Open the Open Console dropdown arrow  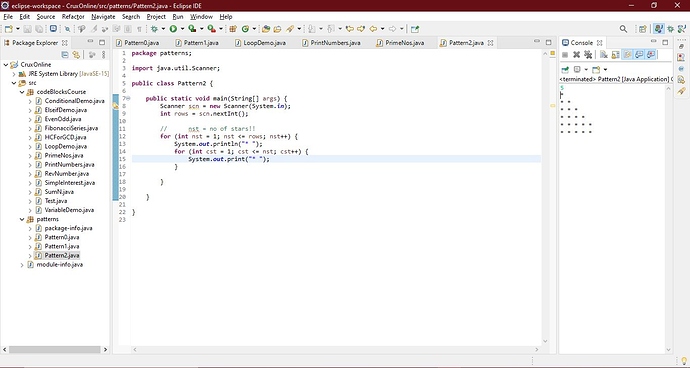[x=606, y=70]
